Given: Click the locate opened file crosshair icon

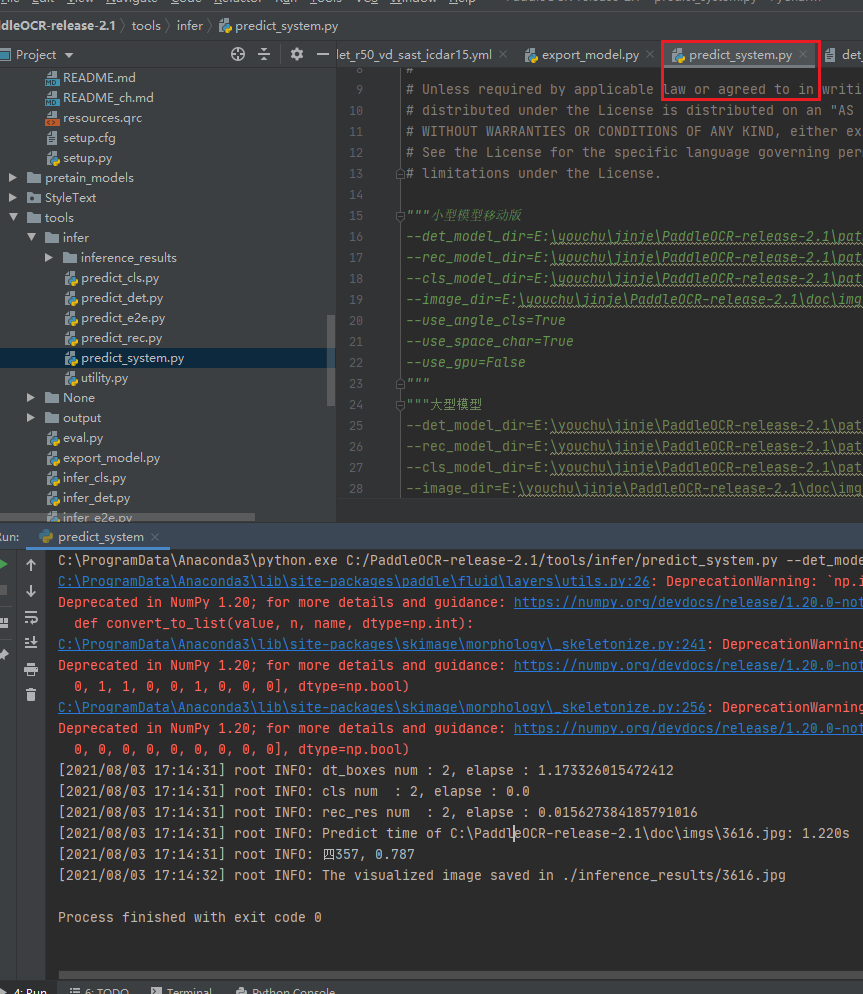Looking at the screenshot, I should 238,54.
